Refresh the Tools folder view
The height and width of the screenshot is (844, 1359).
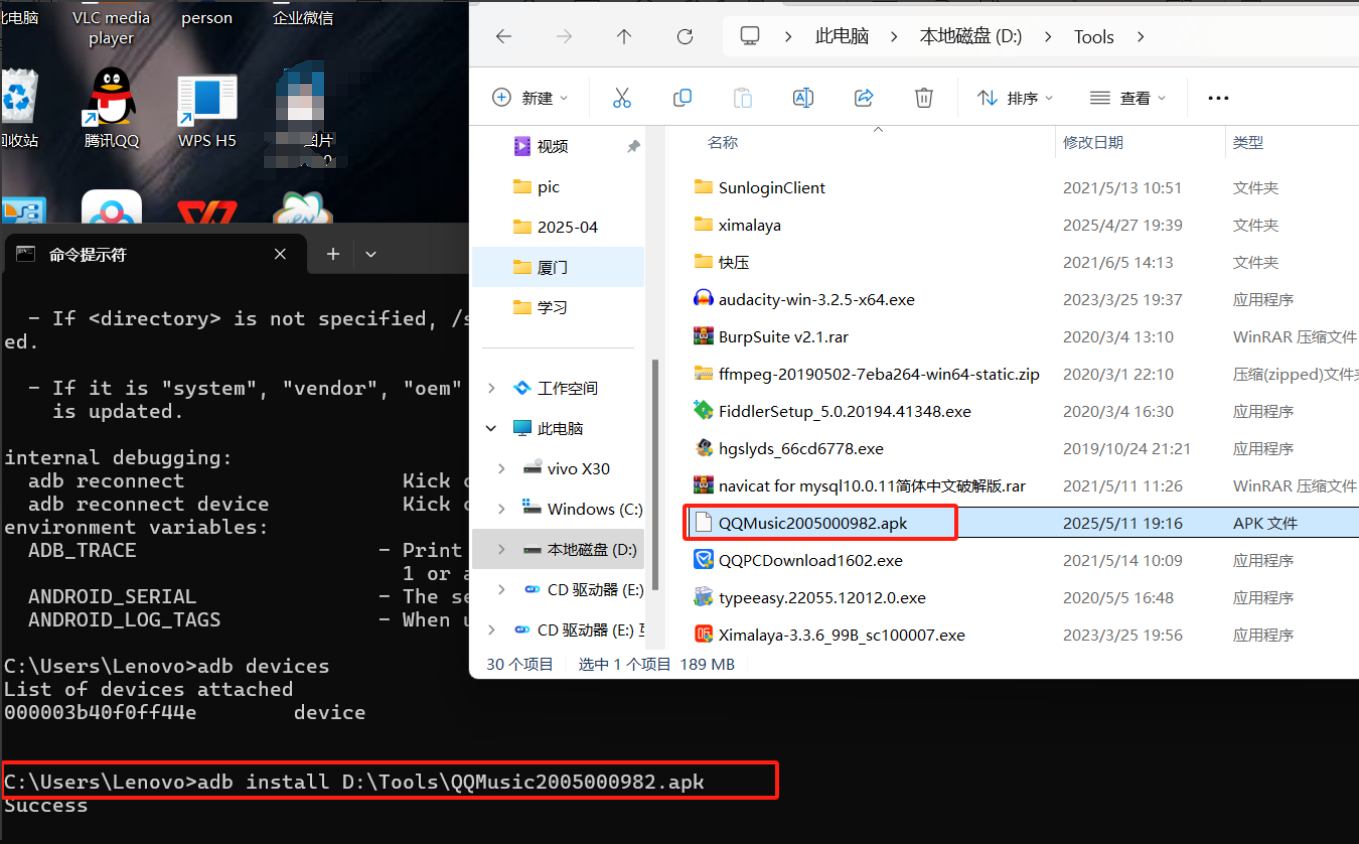point(685,37)
